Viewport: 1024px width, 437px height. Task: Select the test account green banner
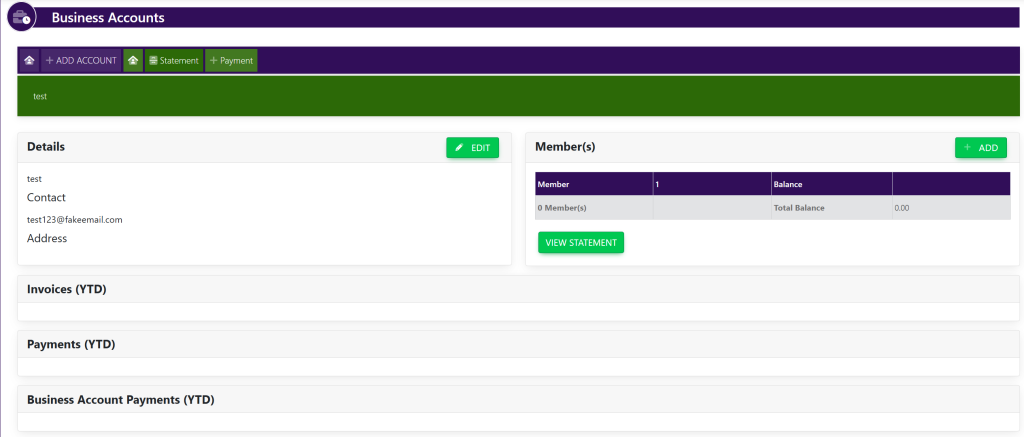tap(518, 96)
